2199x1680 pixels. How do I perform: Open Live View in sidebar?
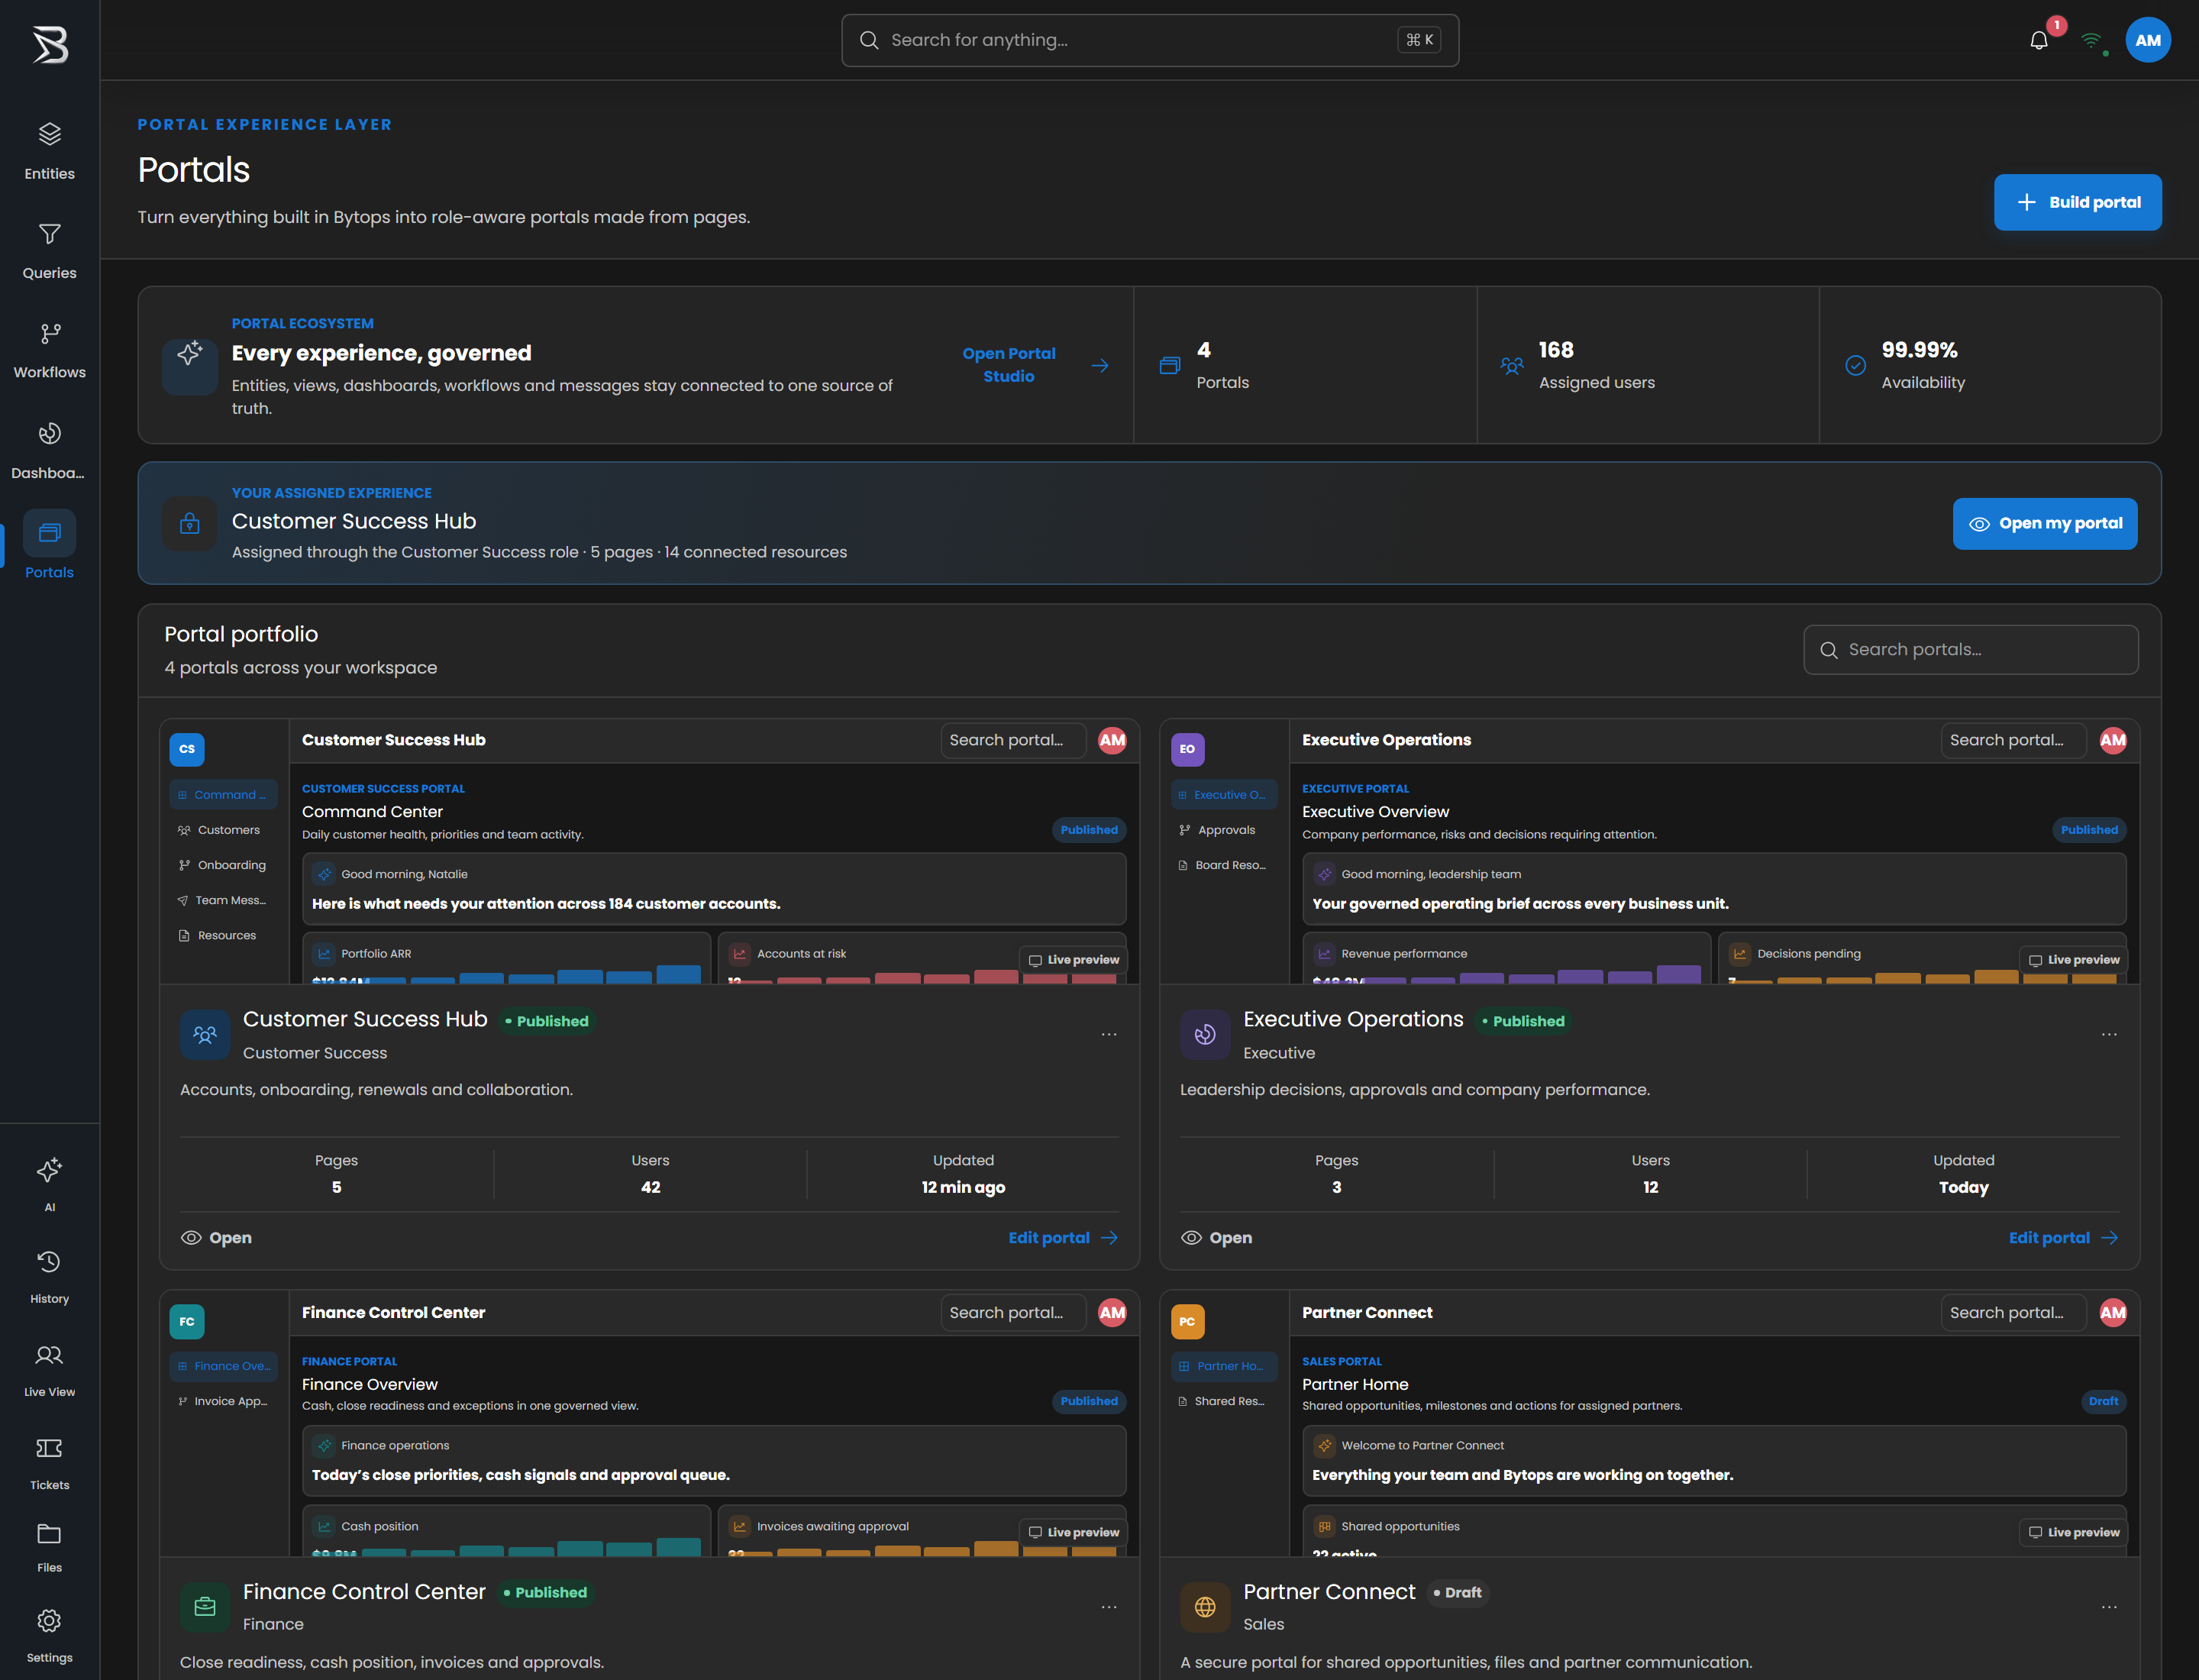(x=49, y=1370)
